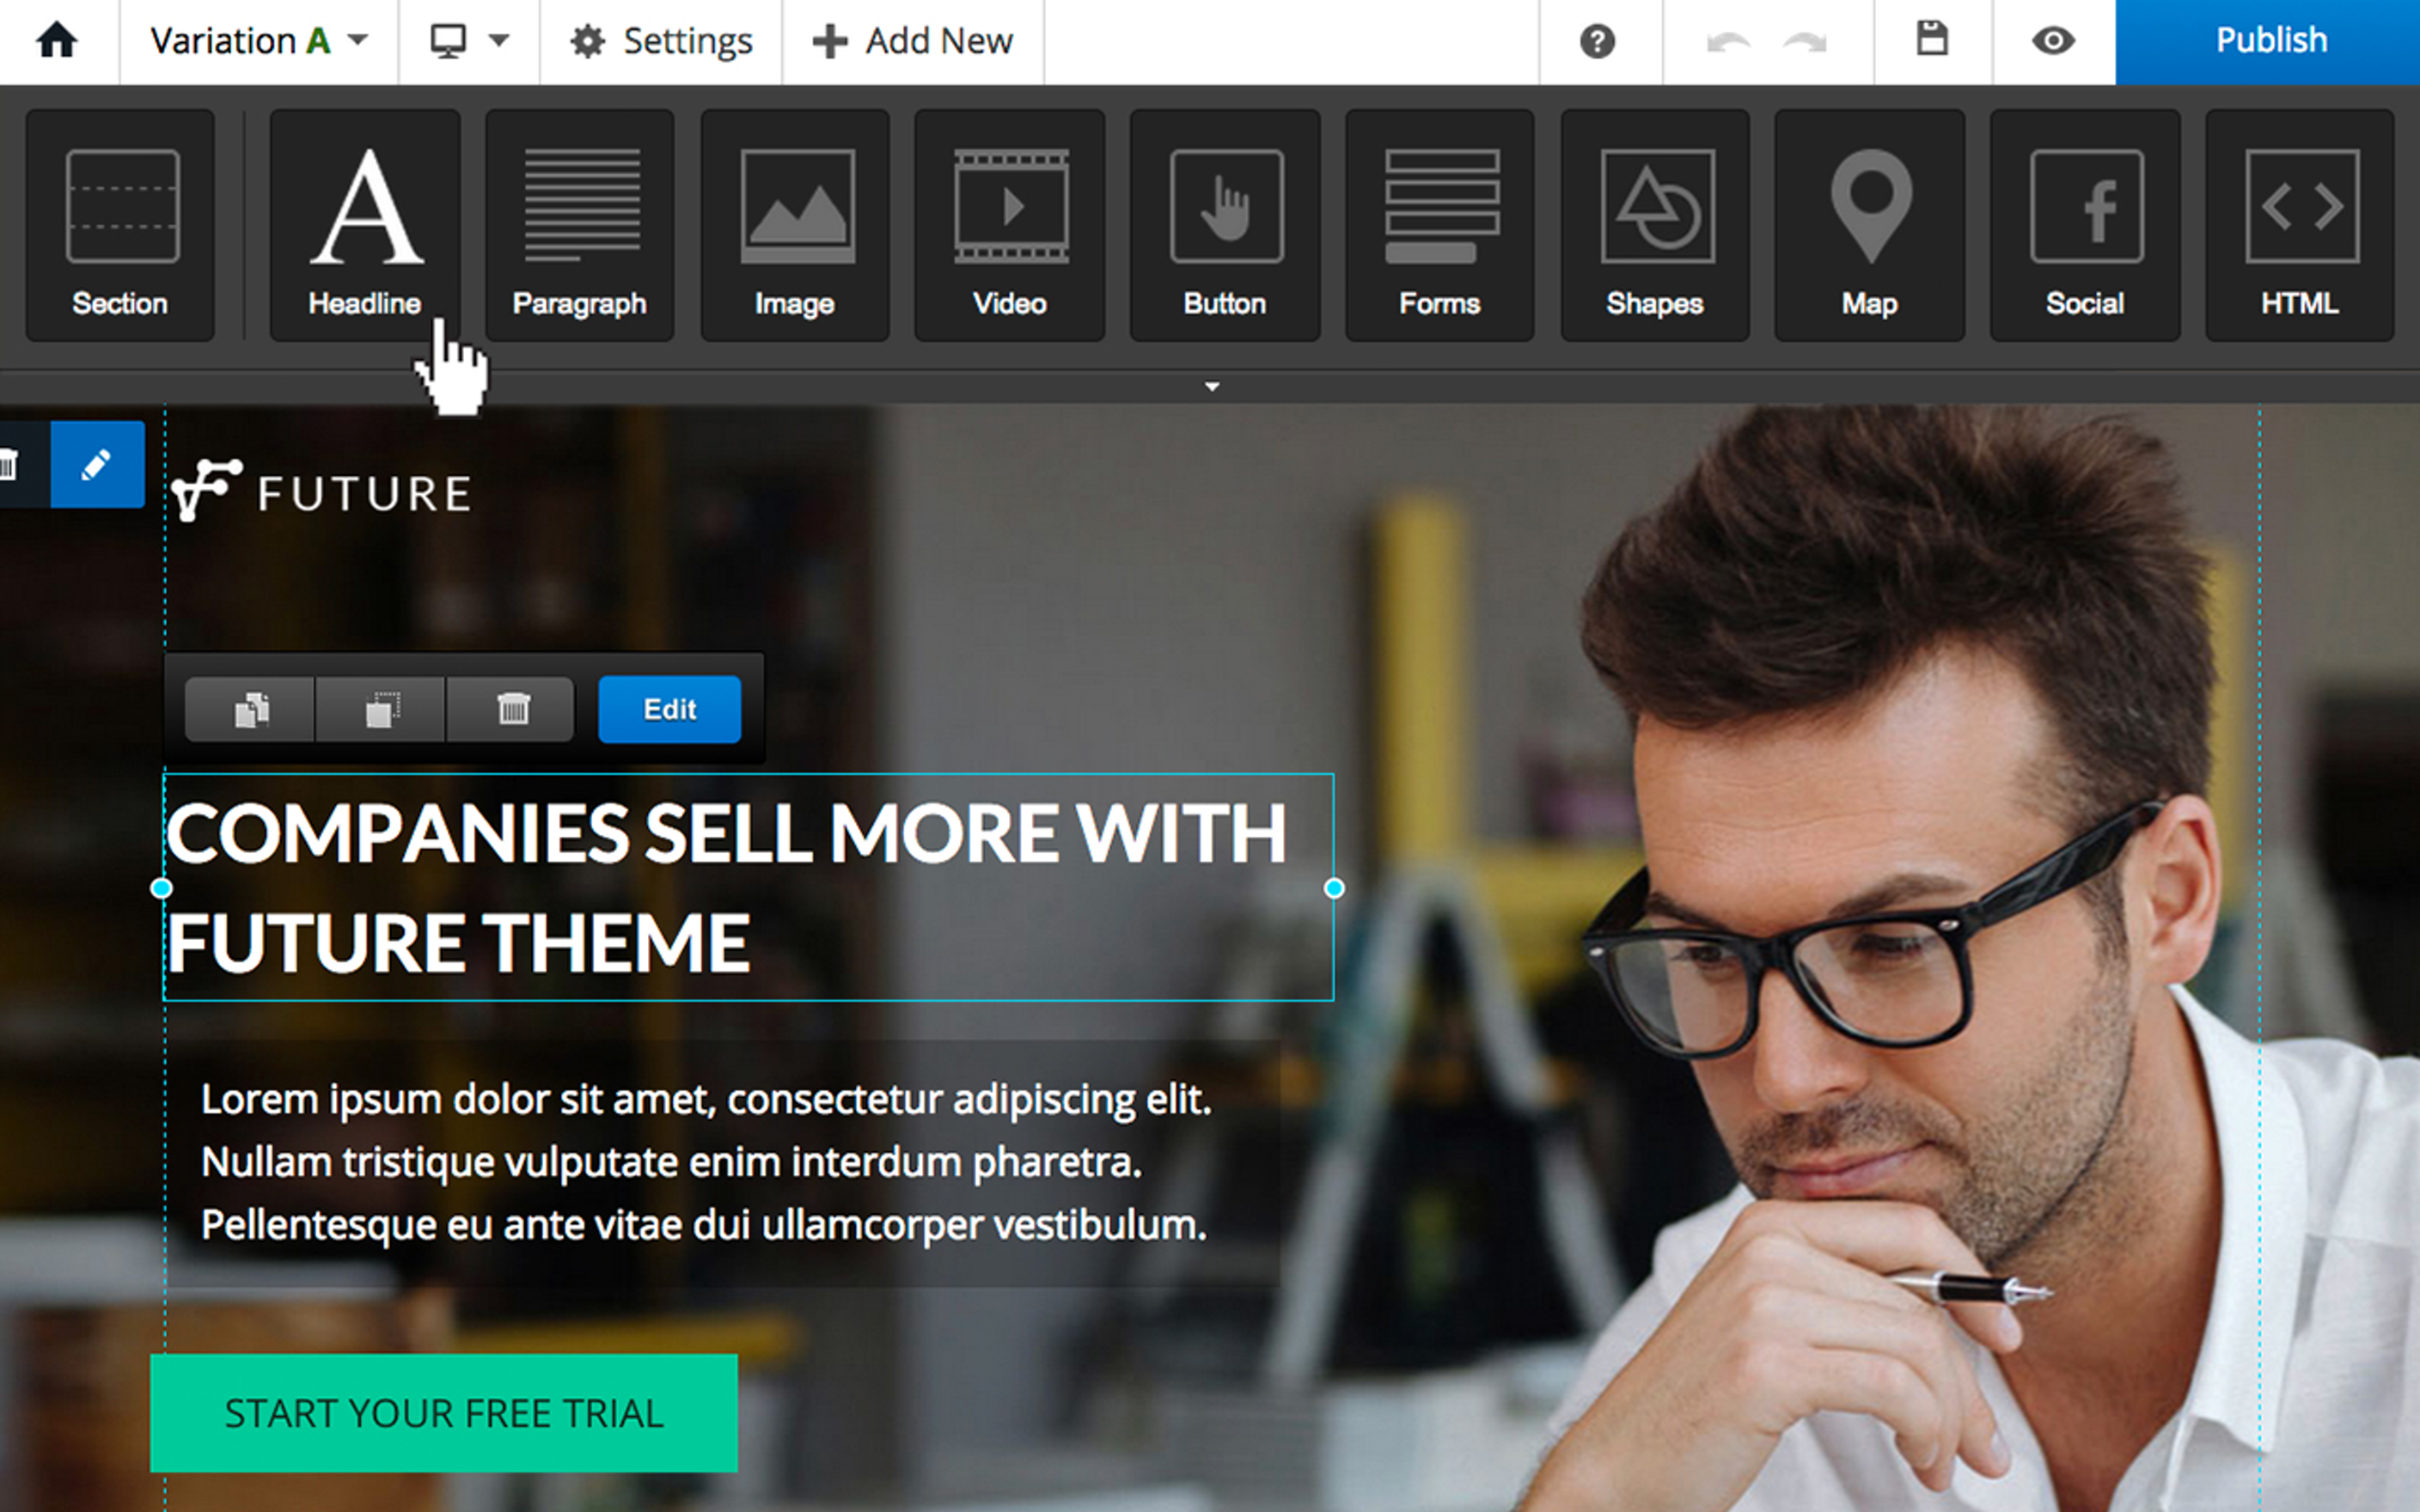This screenshot has height=1512, width=2420.
Task: Pick the Shapes element tool
Action: (x=1655, y=225)
